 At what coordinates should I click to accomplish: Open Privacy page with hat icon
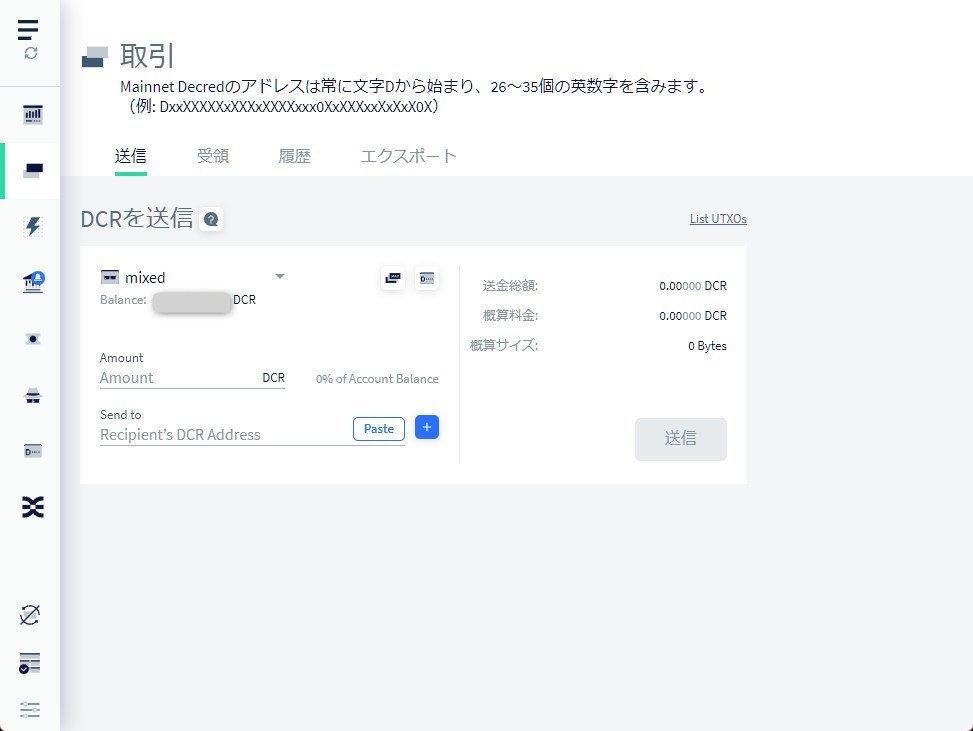coord(32,396)
